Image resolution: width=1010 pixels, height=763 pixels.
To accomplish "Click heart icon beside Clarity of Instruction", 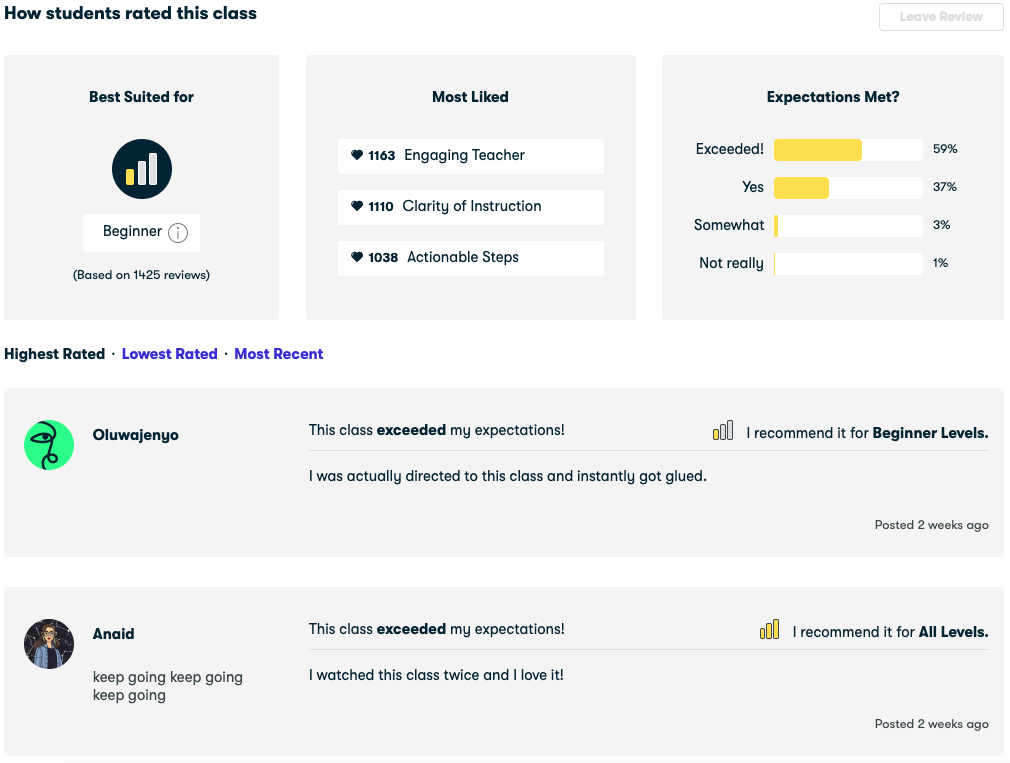I will coord(357,206).
